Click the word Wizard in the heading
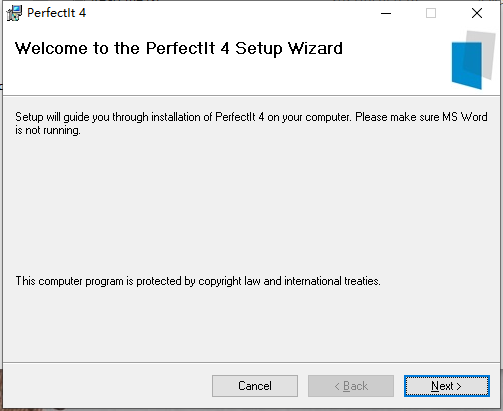 click(x=315, y=48)
